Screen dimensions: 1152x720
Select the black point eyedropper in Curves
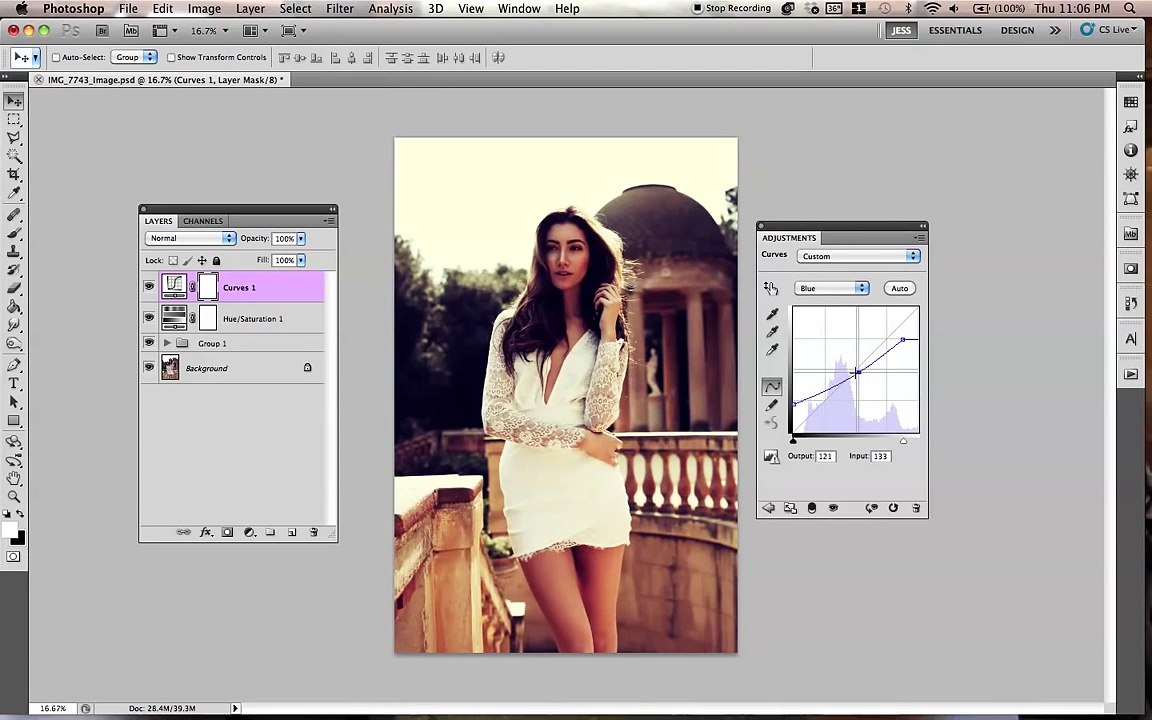point(772,314)
